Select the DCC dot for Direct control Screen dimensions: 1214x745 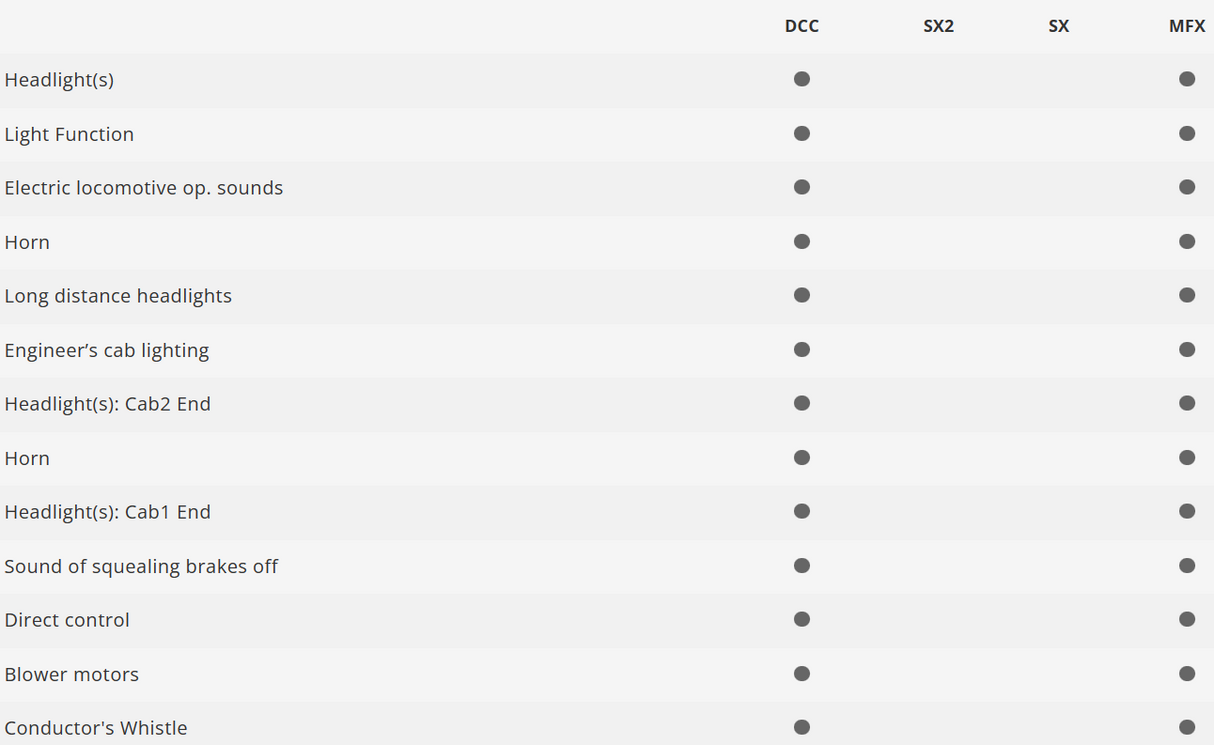pos(802,619)
